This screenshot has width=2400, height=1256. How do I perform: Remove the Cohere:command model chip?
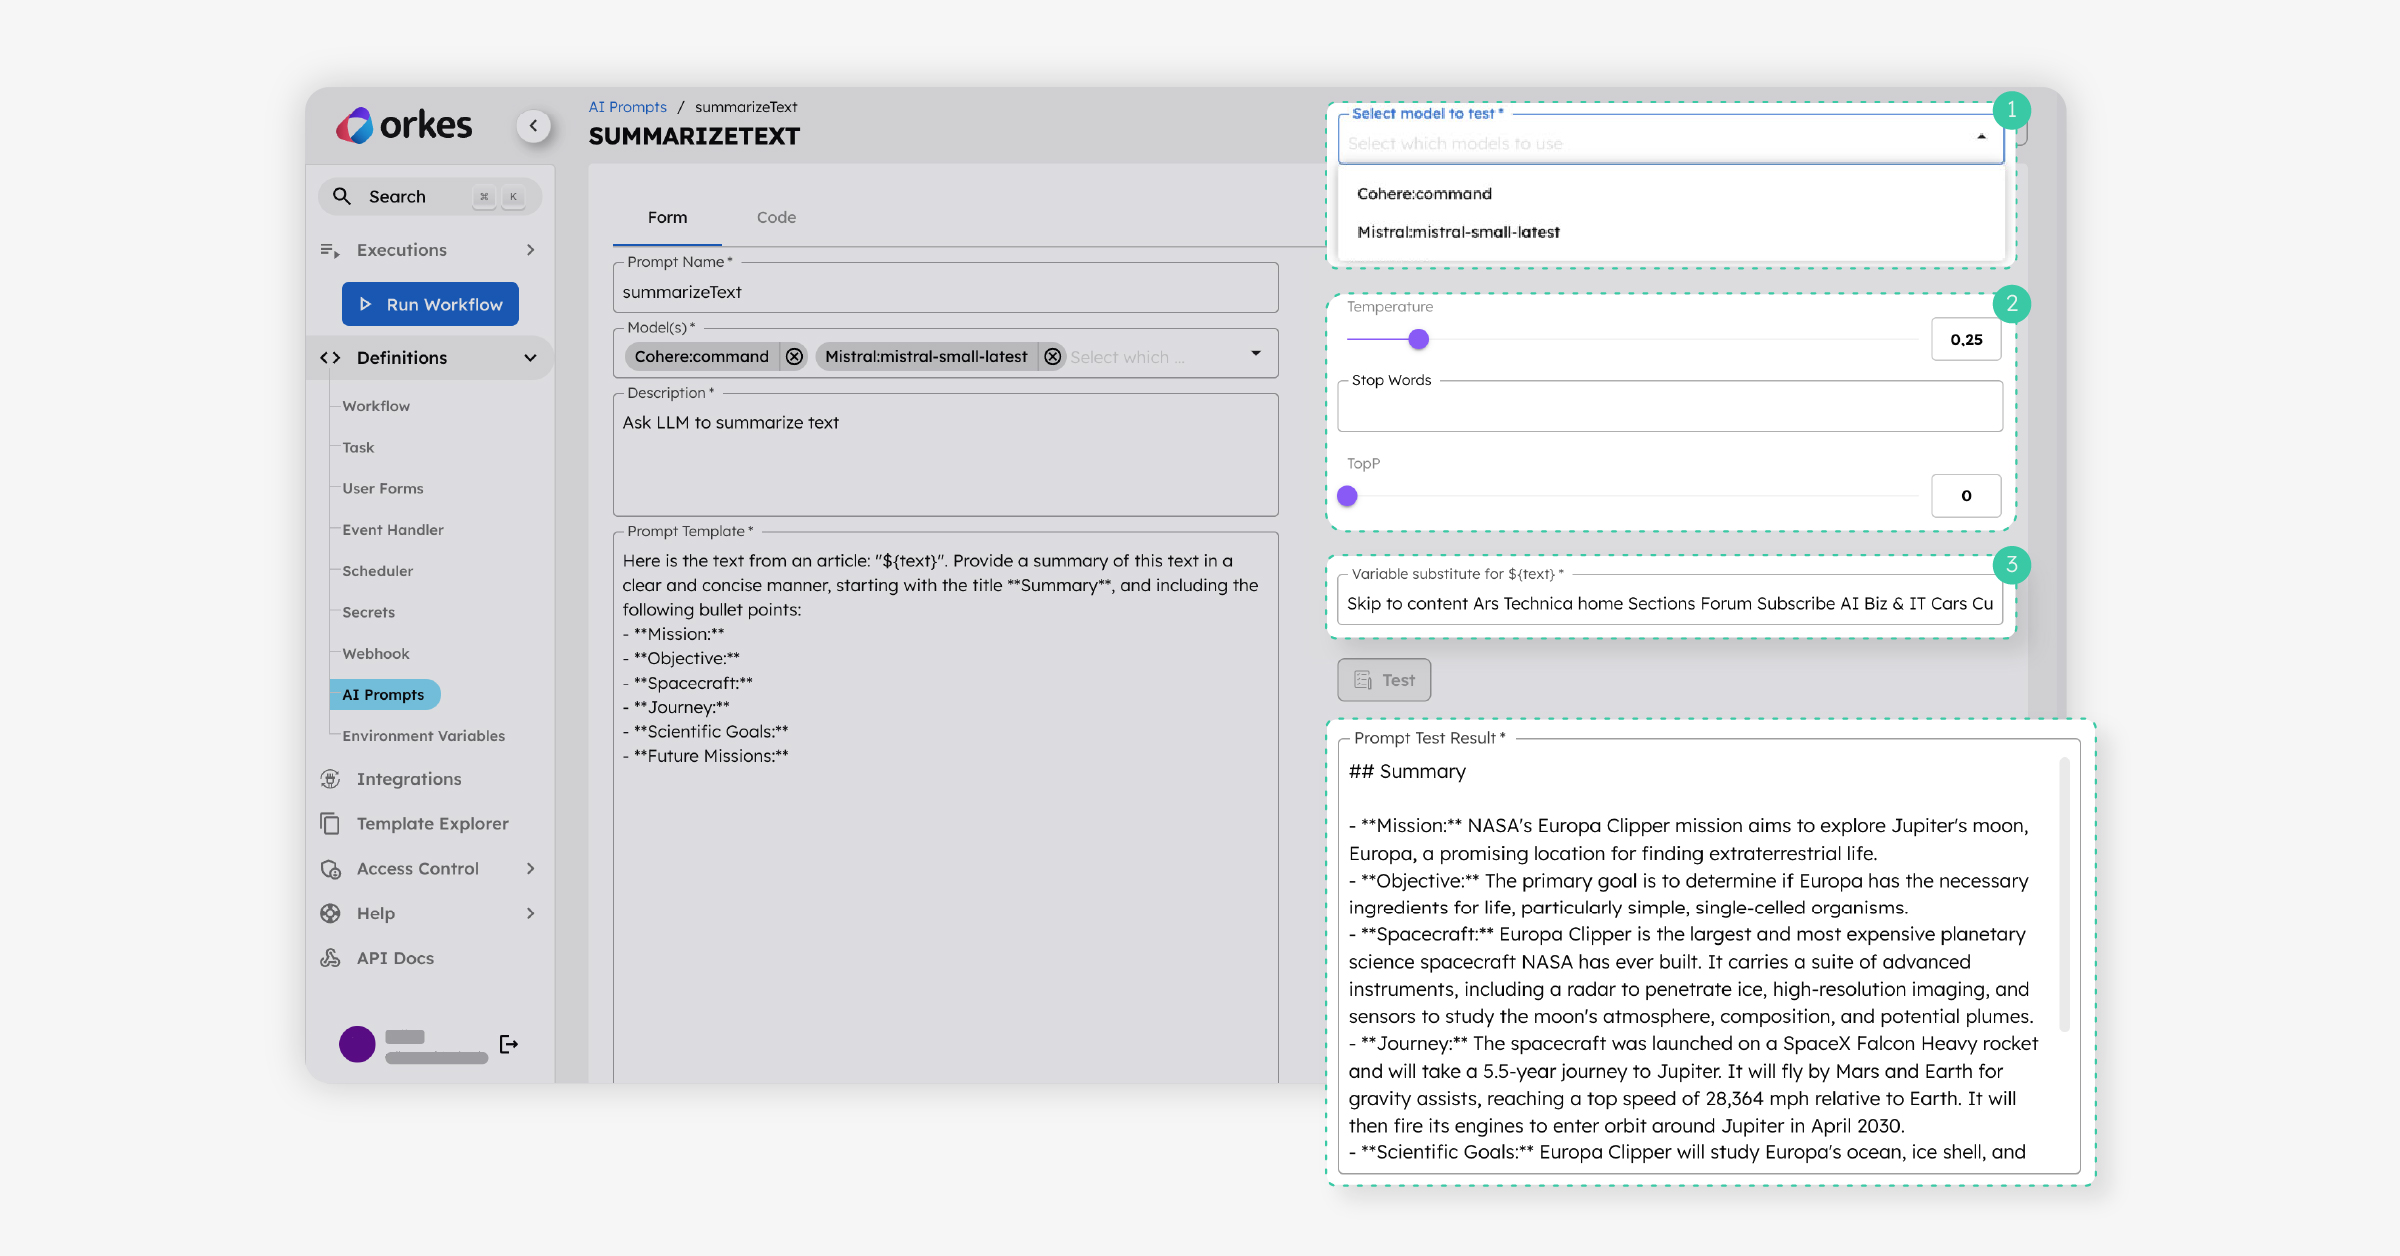[x=793, y=356]
